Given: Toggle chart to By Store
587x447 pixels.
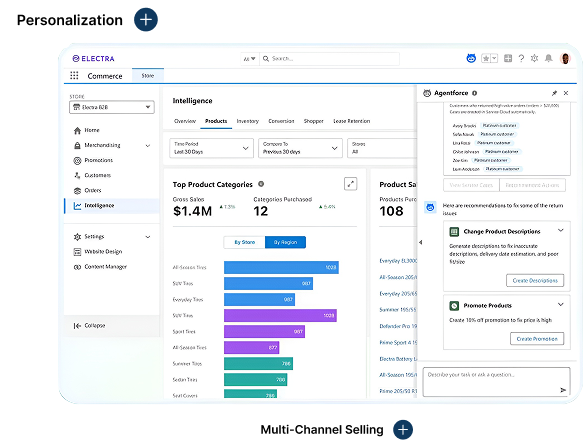Looking at the screenshot, I should [244, 242].
